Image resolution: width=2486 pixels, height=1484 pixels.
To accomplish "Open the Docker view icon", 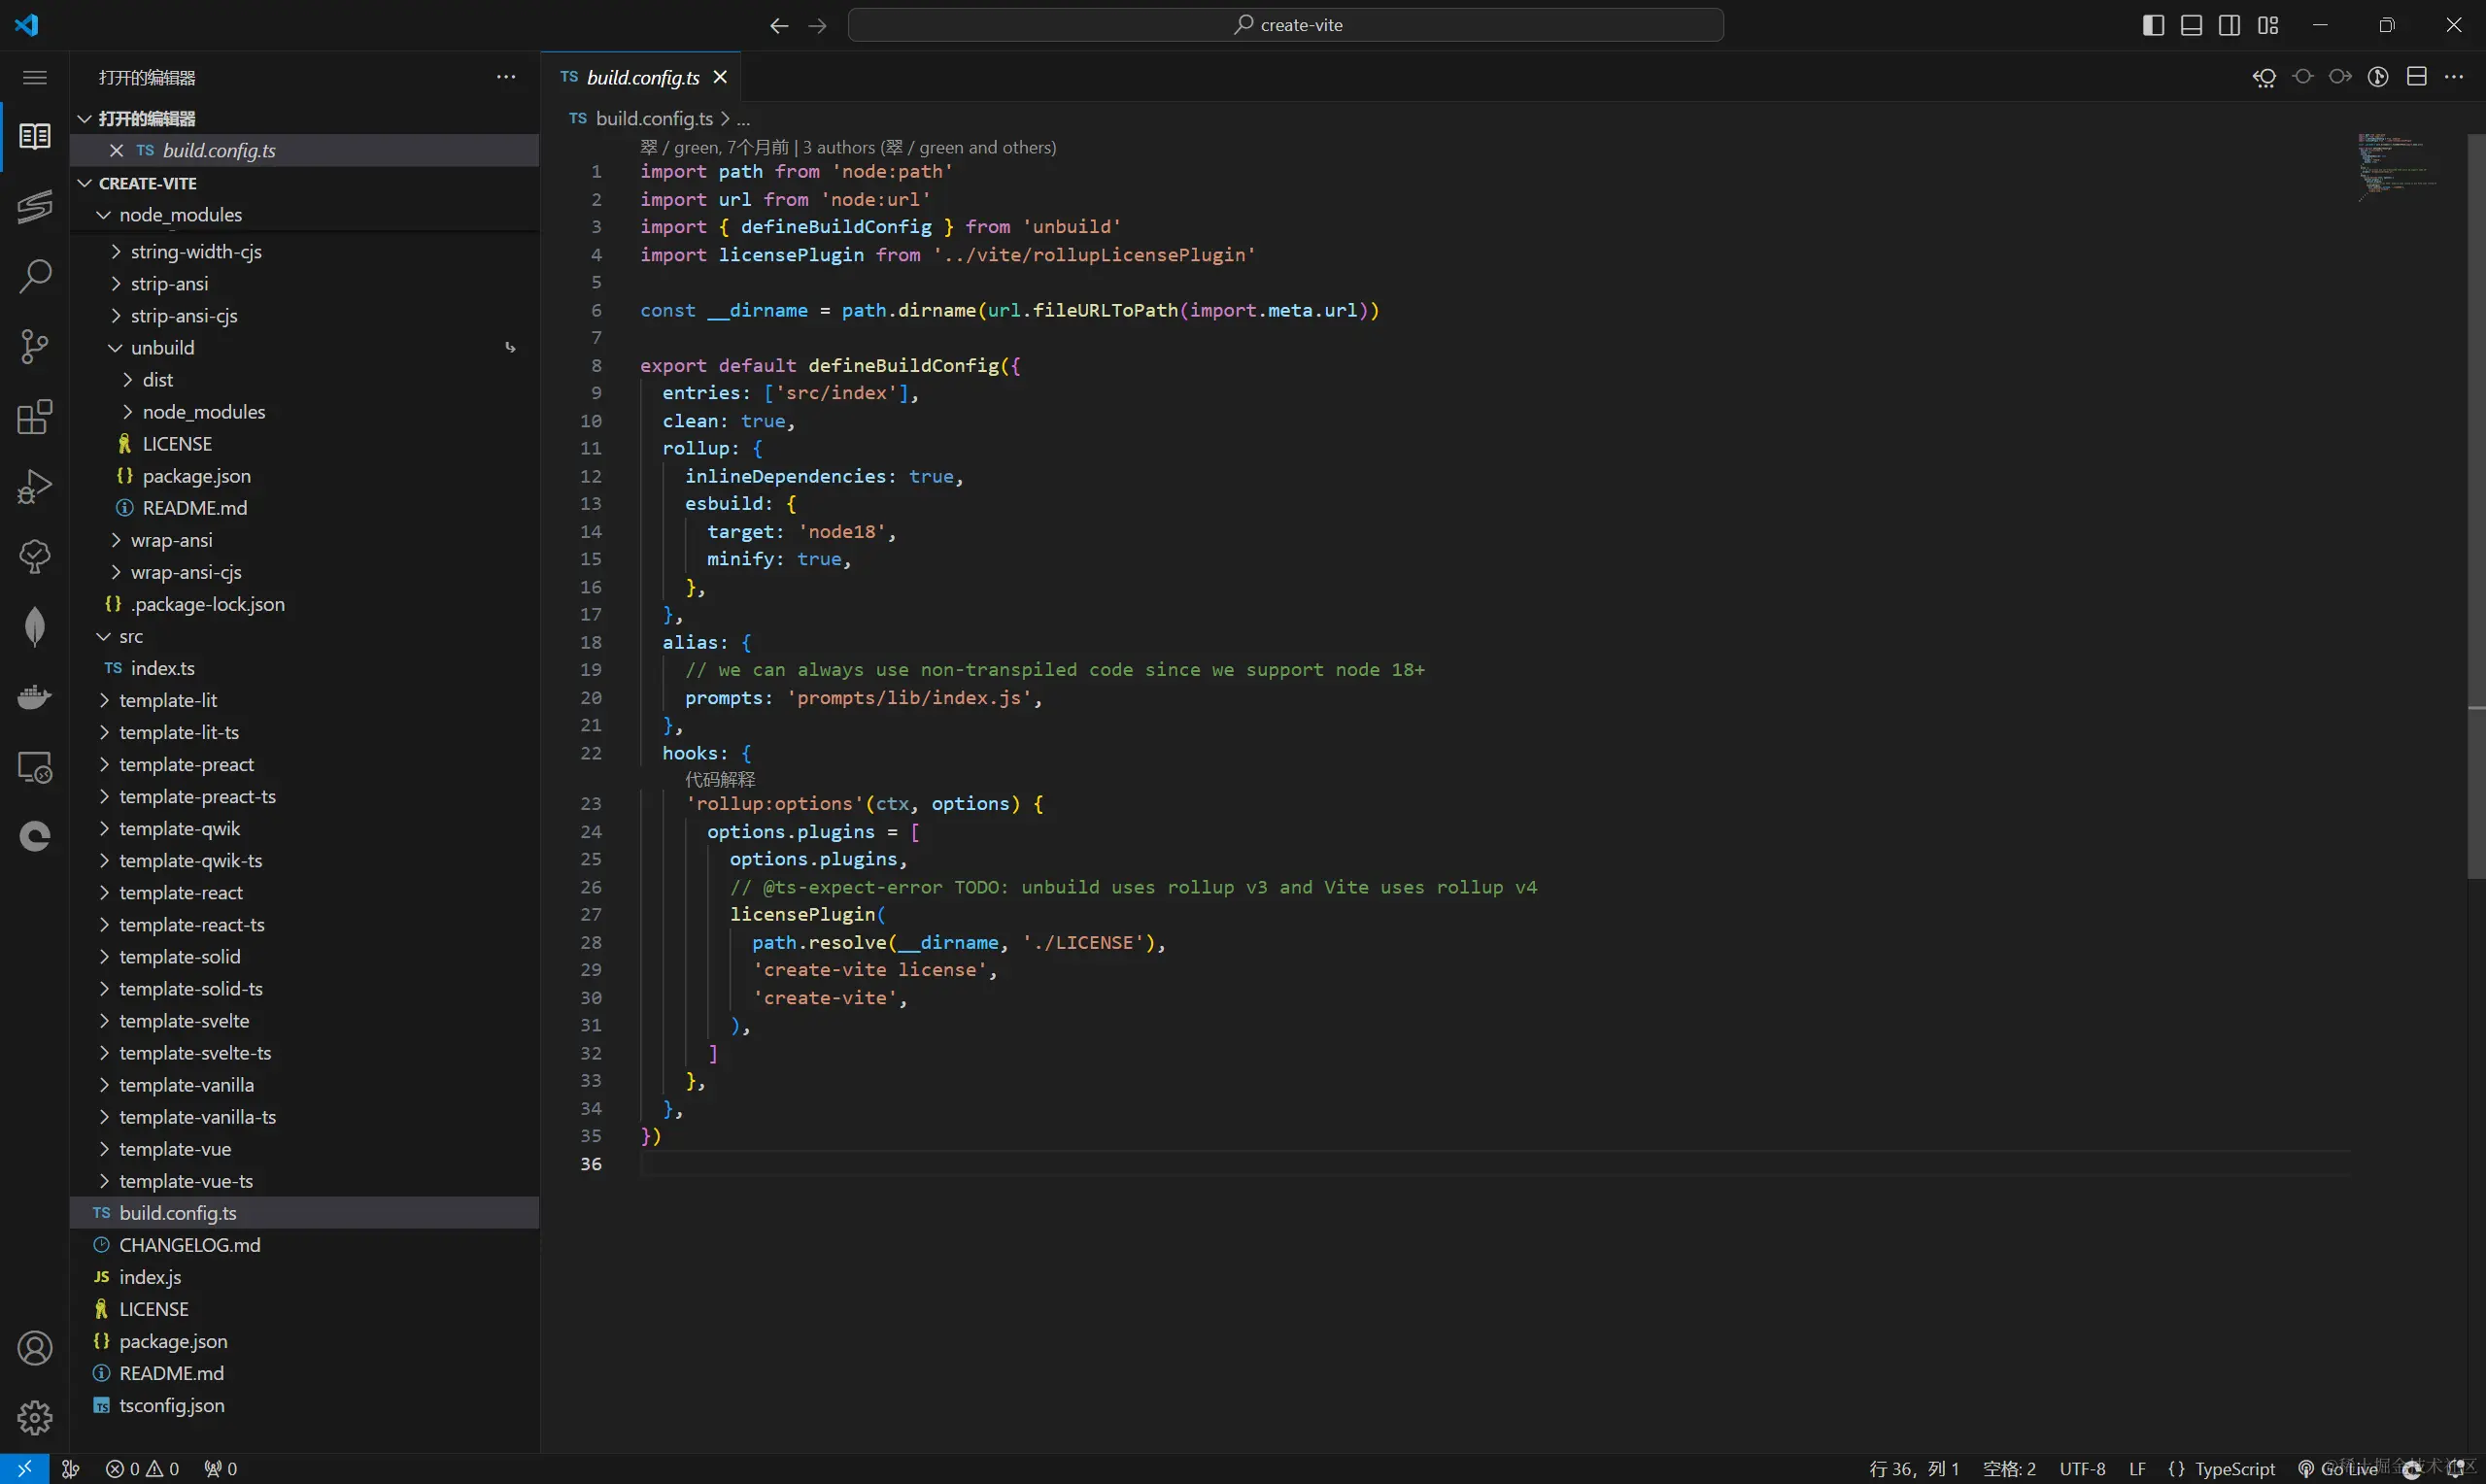I will point(35,697).
